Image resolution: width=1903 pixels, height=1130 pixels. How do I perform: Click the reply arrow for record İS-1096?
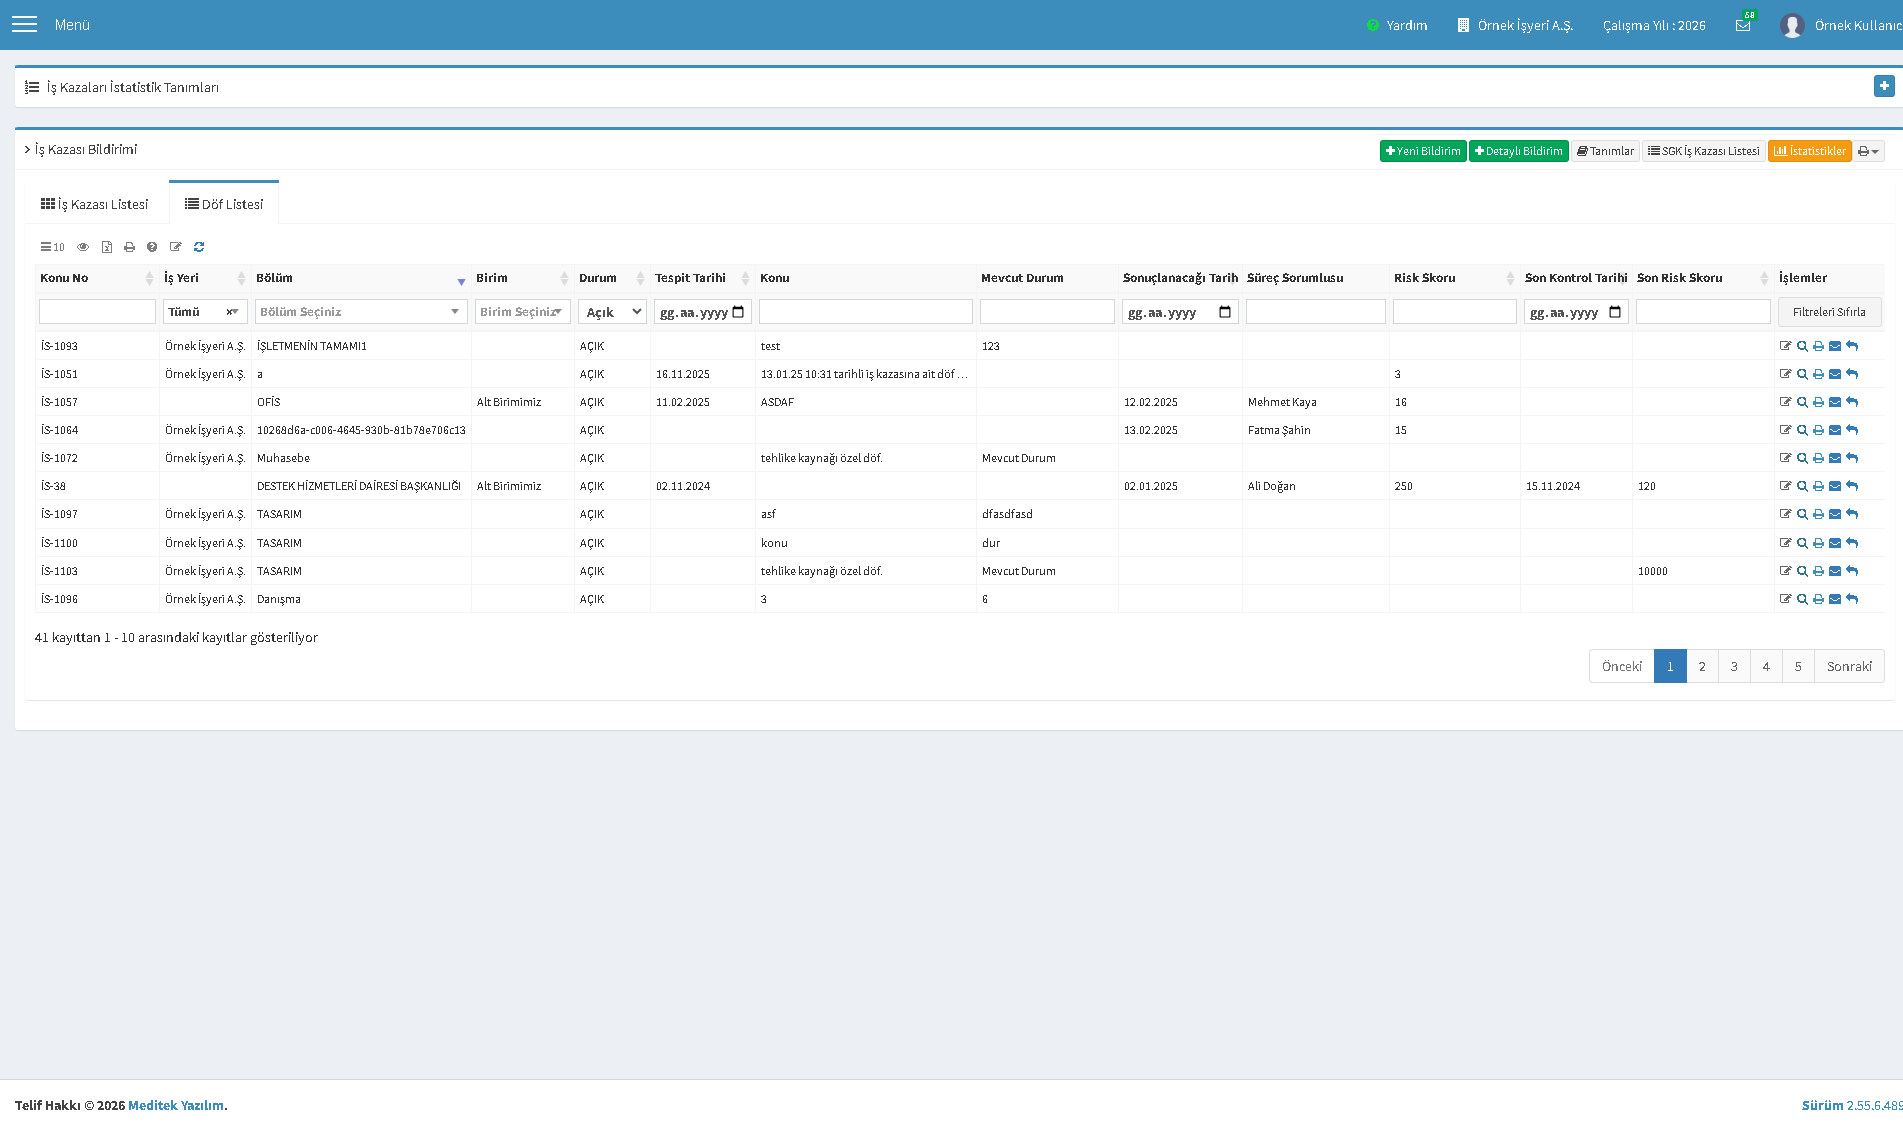1852,599
